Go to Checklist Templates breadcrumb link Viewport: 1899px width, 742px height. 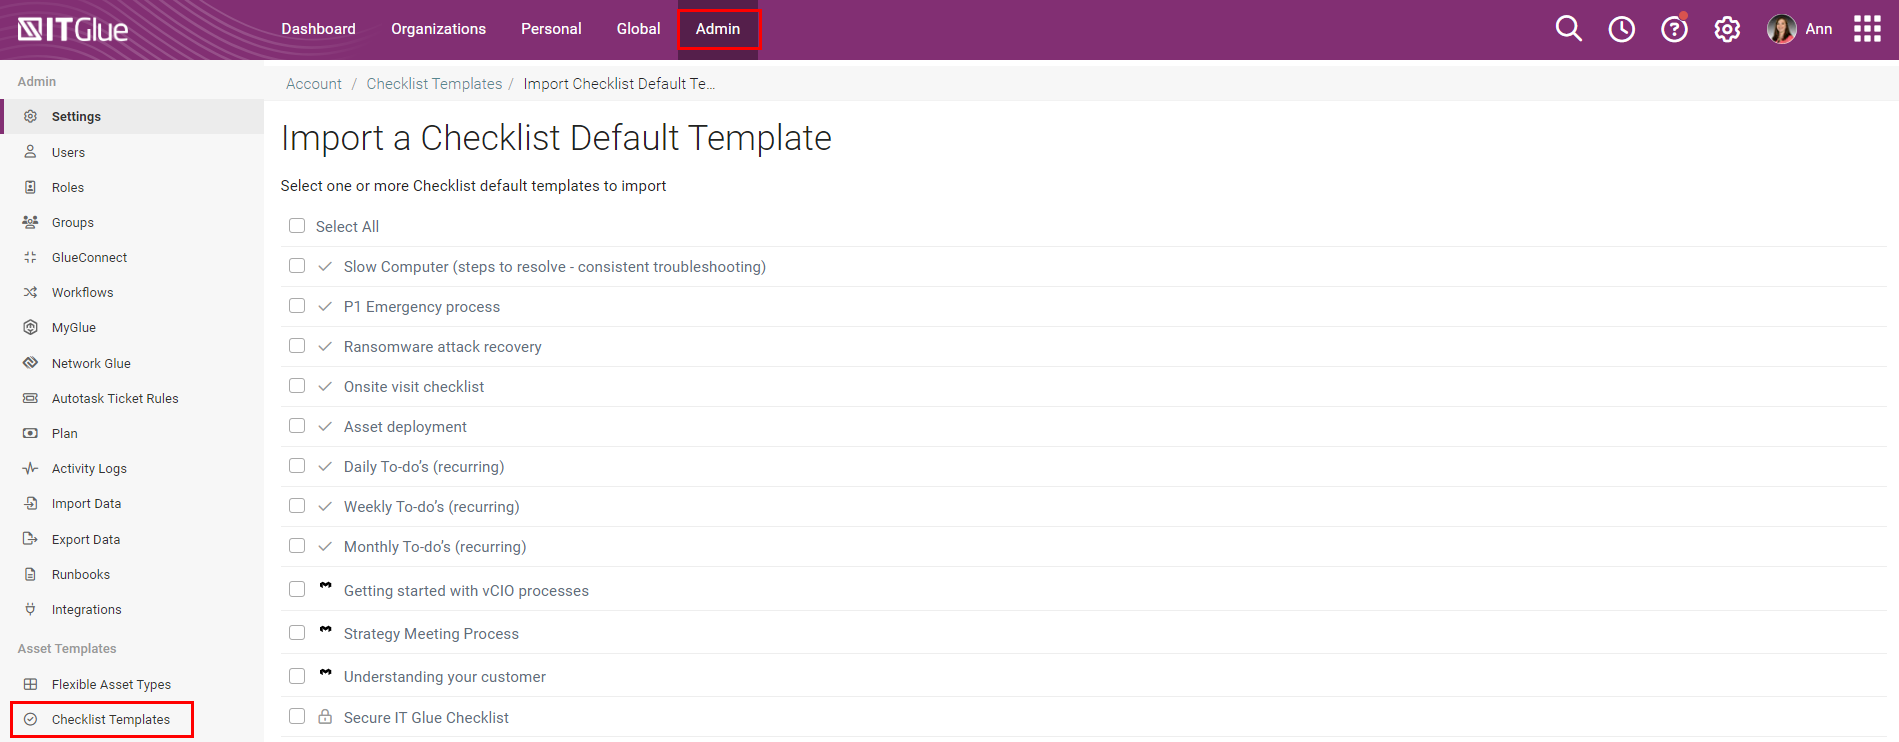coord(434,84)
